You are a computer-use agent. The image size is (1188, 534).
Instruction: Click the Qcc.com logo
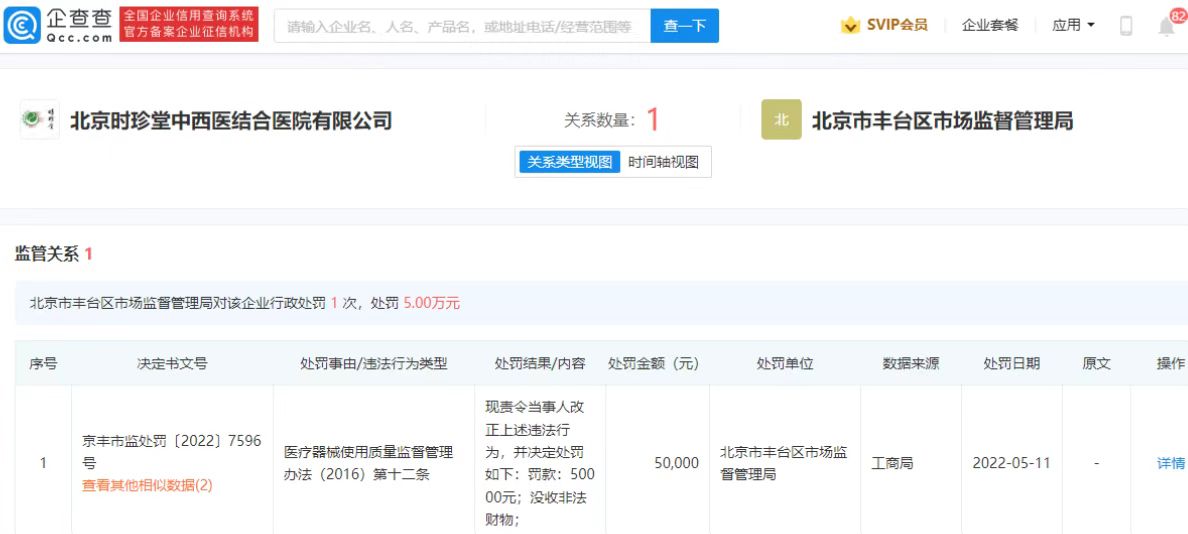point(58,25)
